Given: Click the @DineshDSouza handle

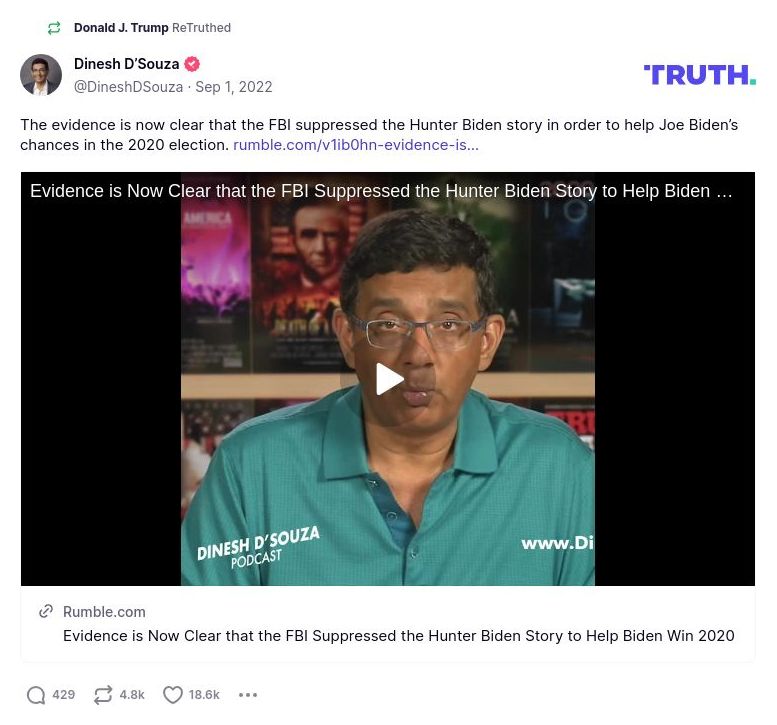Looking at the screenshot, I should (128, 87).
